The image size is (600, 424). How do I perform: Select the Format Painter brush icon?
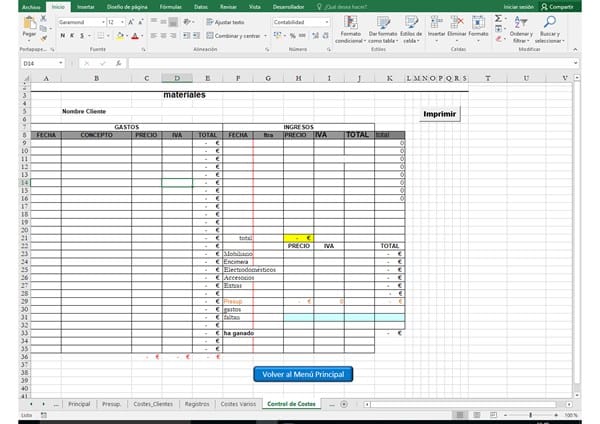(x=44, y=38)
